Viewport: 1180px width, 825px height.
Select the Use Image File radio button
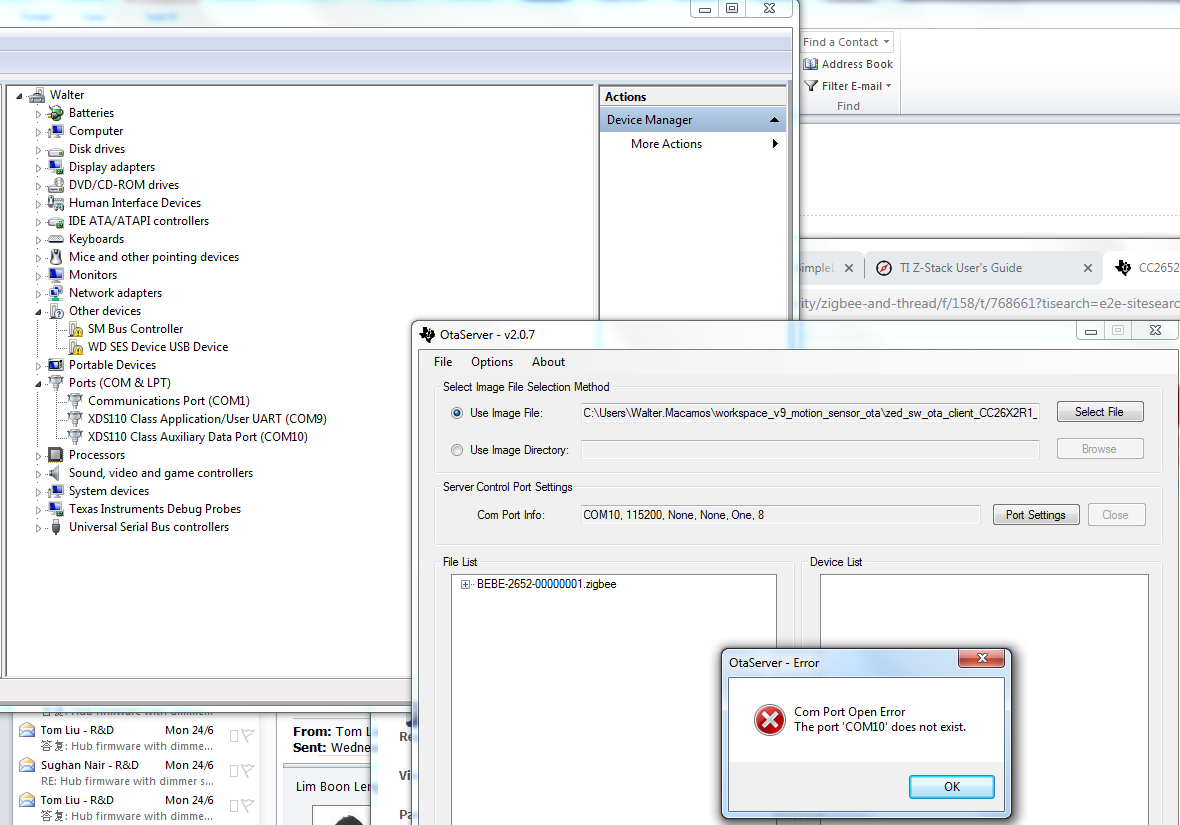click(x=457, y=413)
